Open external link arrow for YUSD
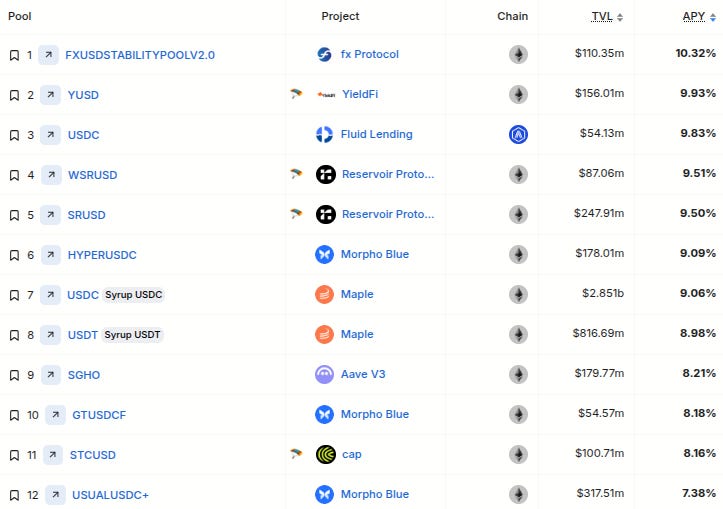This screenshot has height=509, width=723. tap(50, 95)
